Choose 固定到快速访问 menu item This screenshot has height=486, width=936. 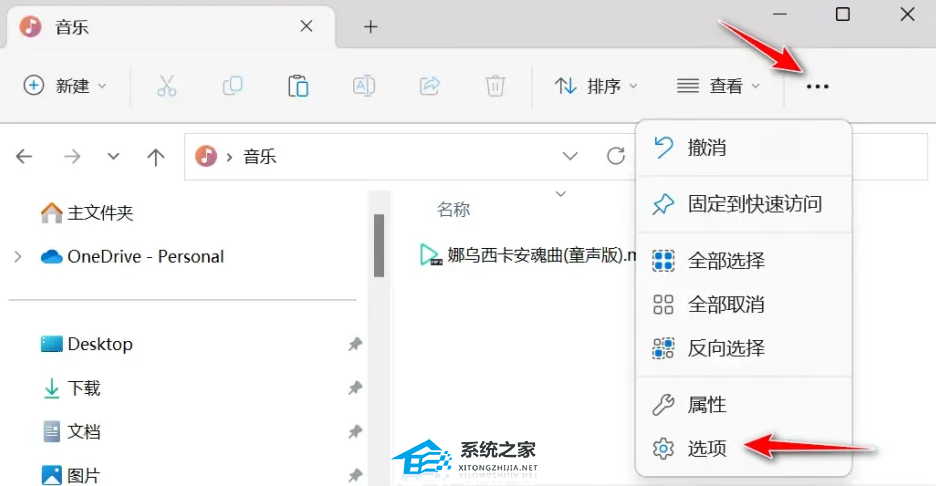tap(744, 204)
